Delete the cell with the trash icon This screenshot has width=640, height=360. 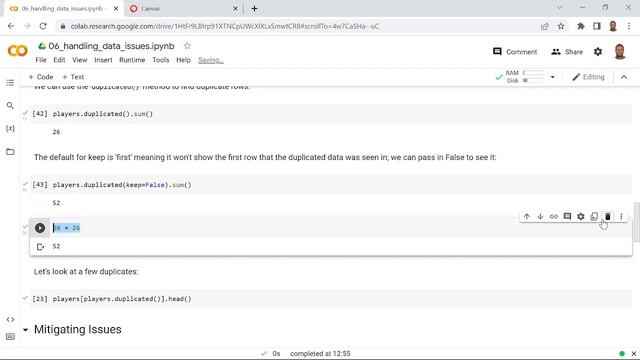(607, 216)
